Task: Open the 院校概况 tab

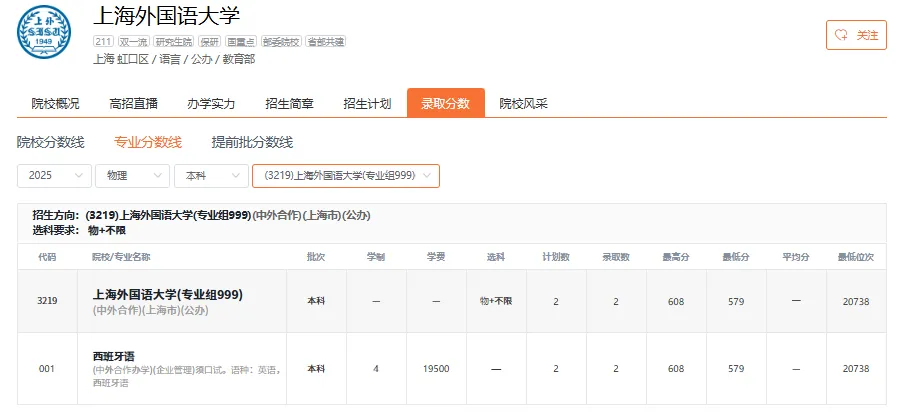Action: pyautogui.click(x=55, y=104)
